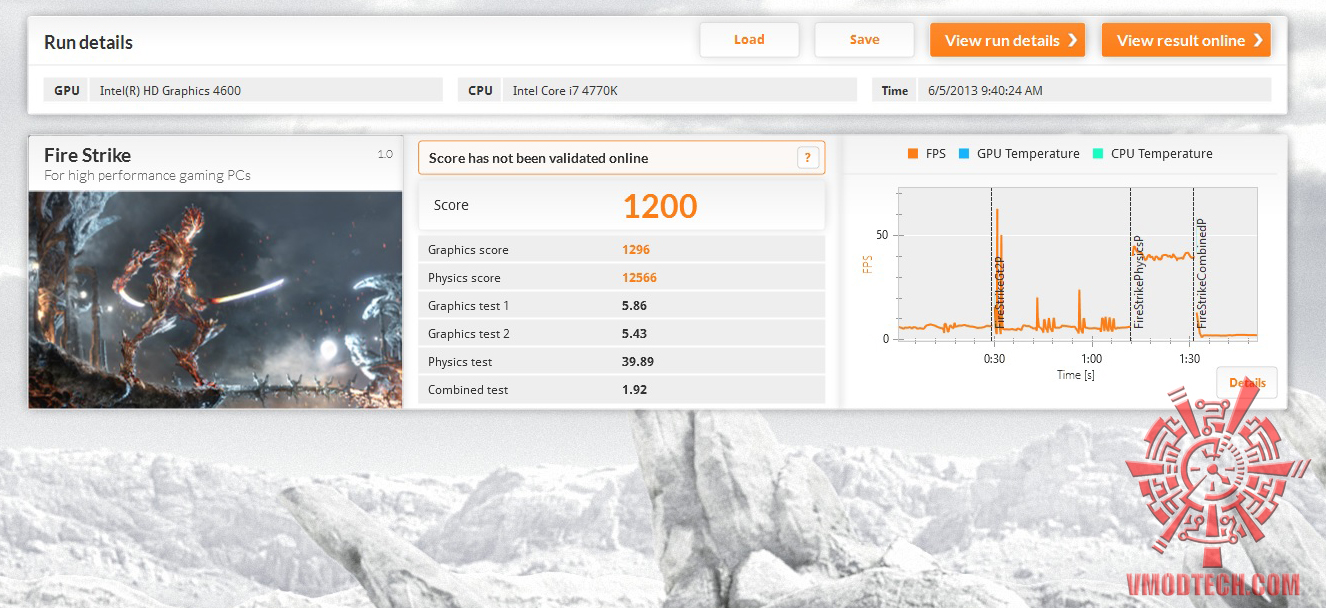This screenshot has width=1326, height=608.
Task: Open View result online
Action: (x=1186, y=40)
